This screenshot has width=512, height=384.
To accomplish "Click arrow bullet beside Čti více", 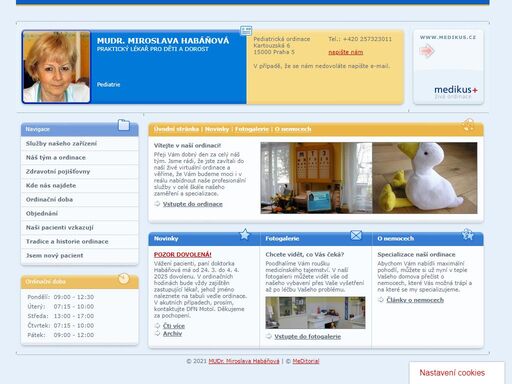I will 157,325.
